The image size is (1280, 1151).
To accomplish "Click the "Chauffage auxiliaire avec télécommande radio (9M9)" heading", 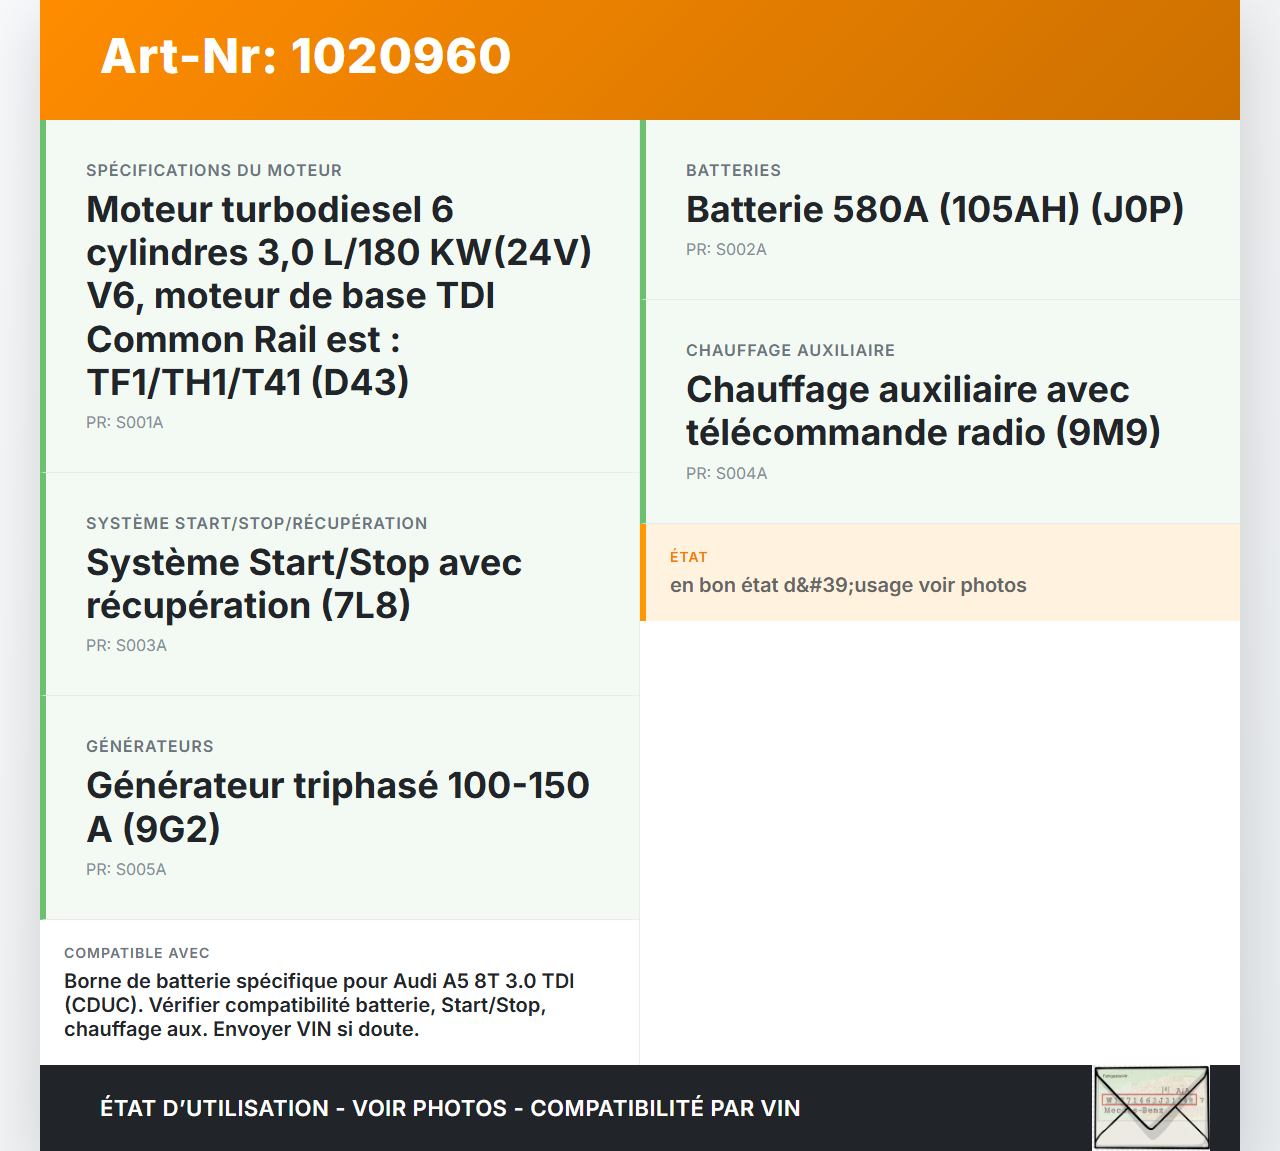I will coord(923,411).
